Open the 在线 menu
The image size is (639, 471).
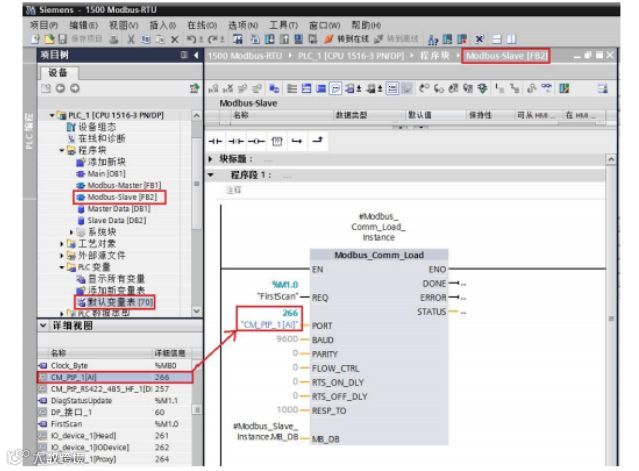[x=202, y=25]
